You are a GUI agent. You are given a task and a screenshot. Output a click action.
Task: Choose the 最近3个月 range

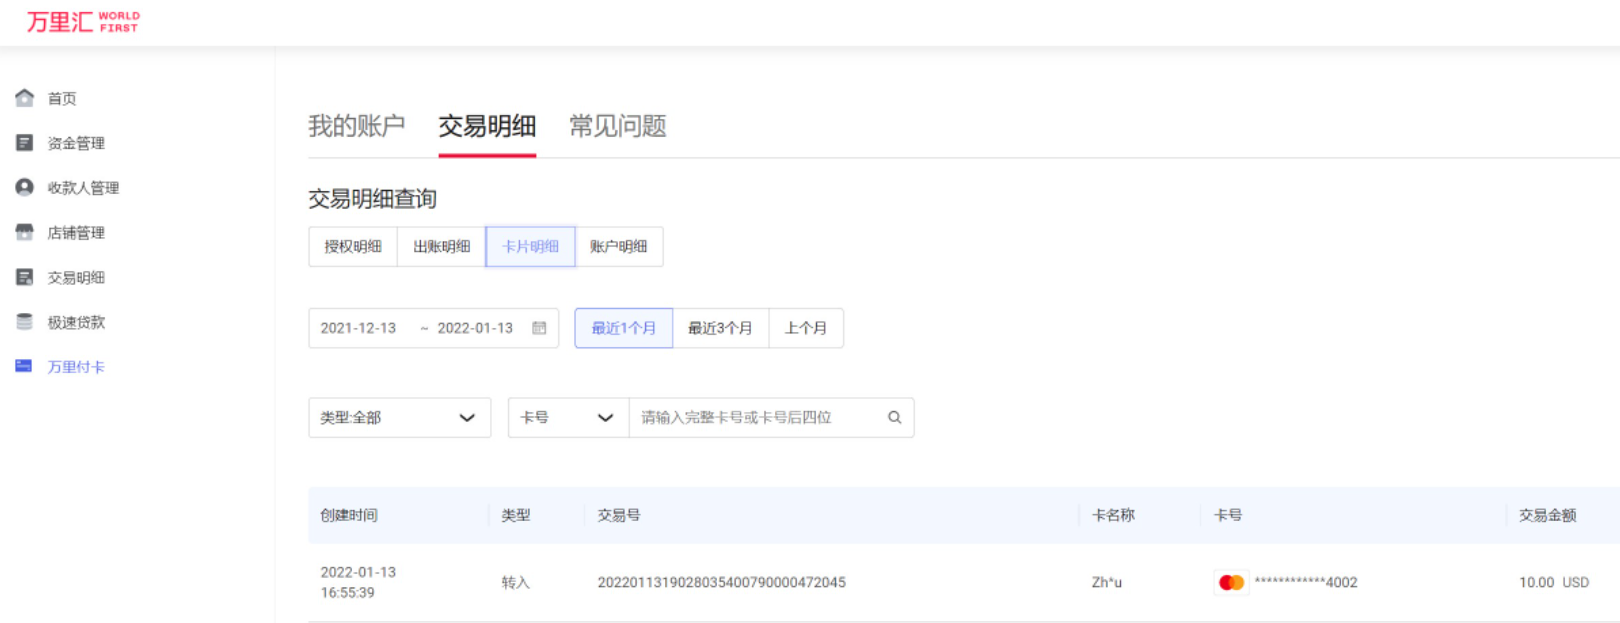[720, 328]
